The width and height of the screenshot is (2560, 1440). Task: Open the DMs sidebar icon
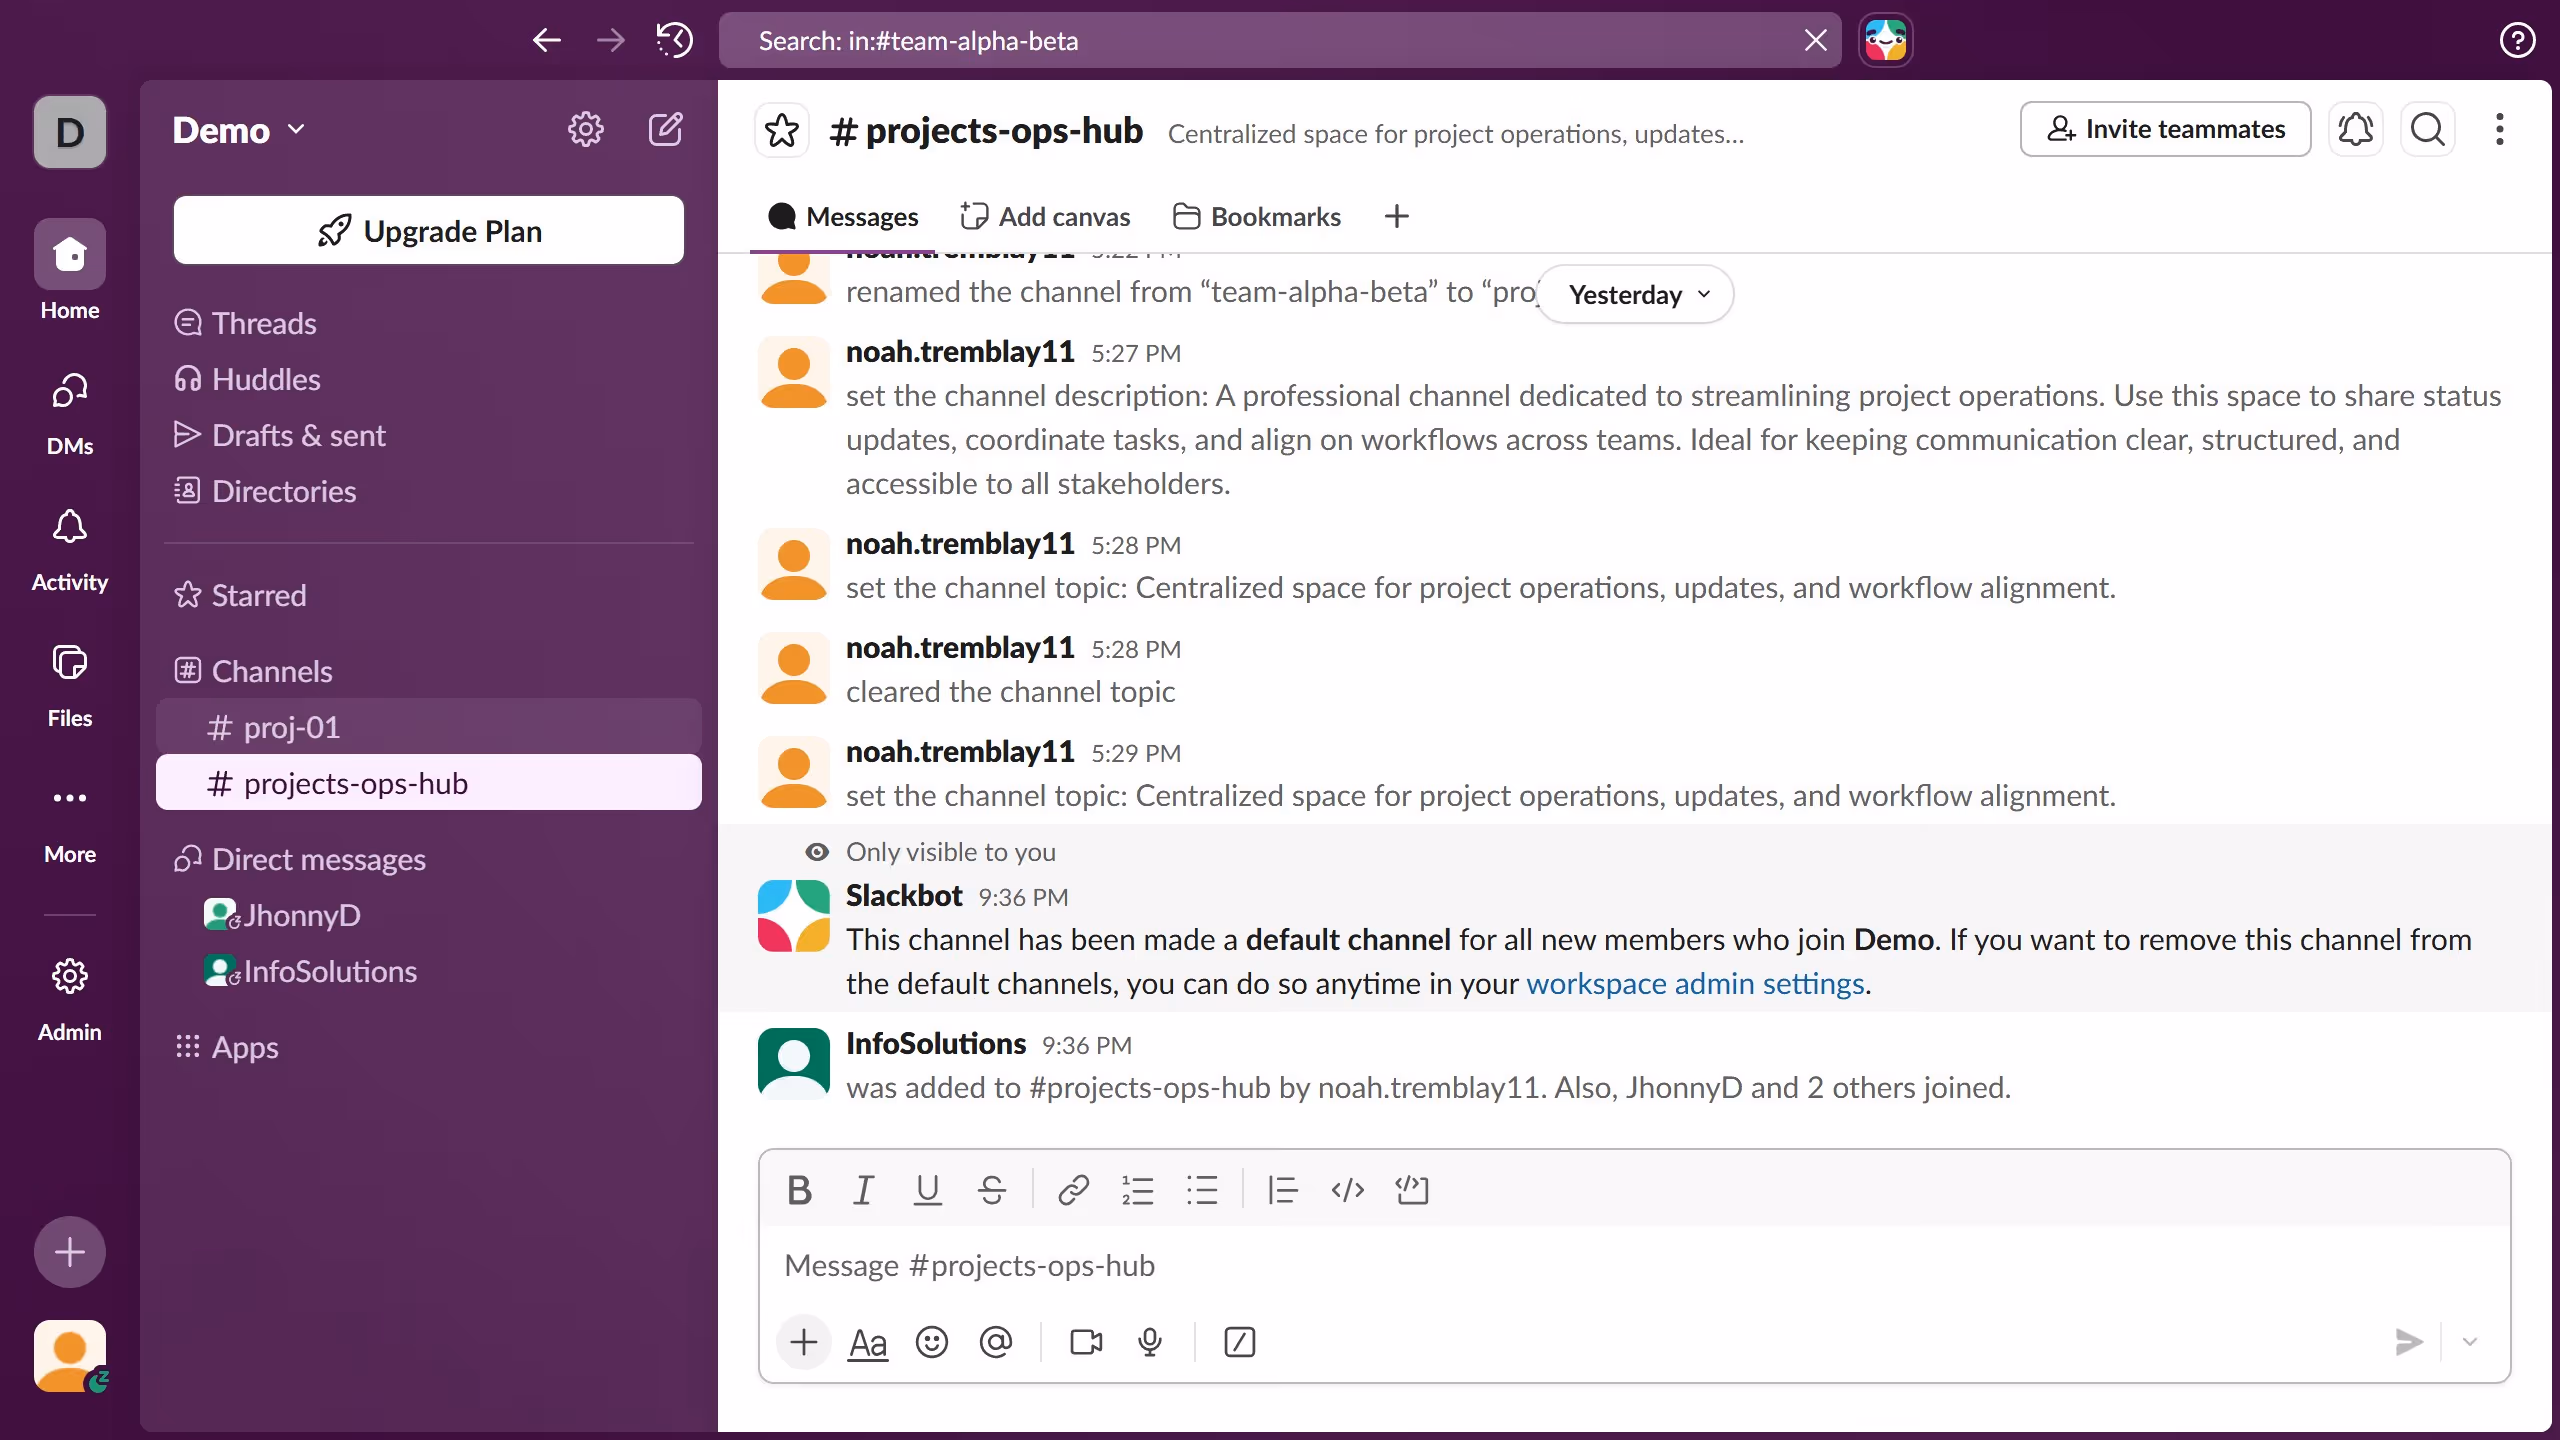click(x=70, y=413)
